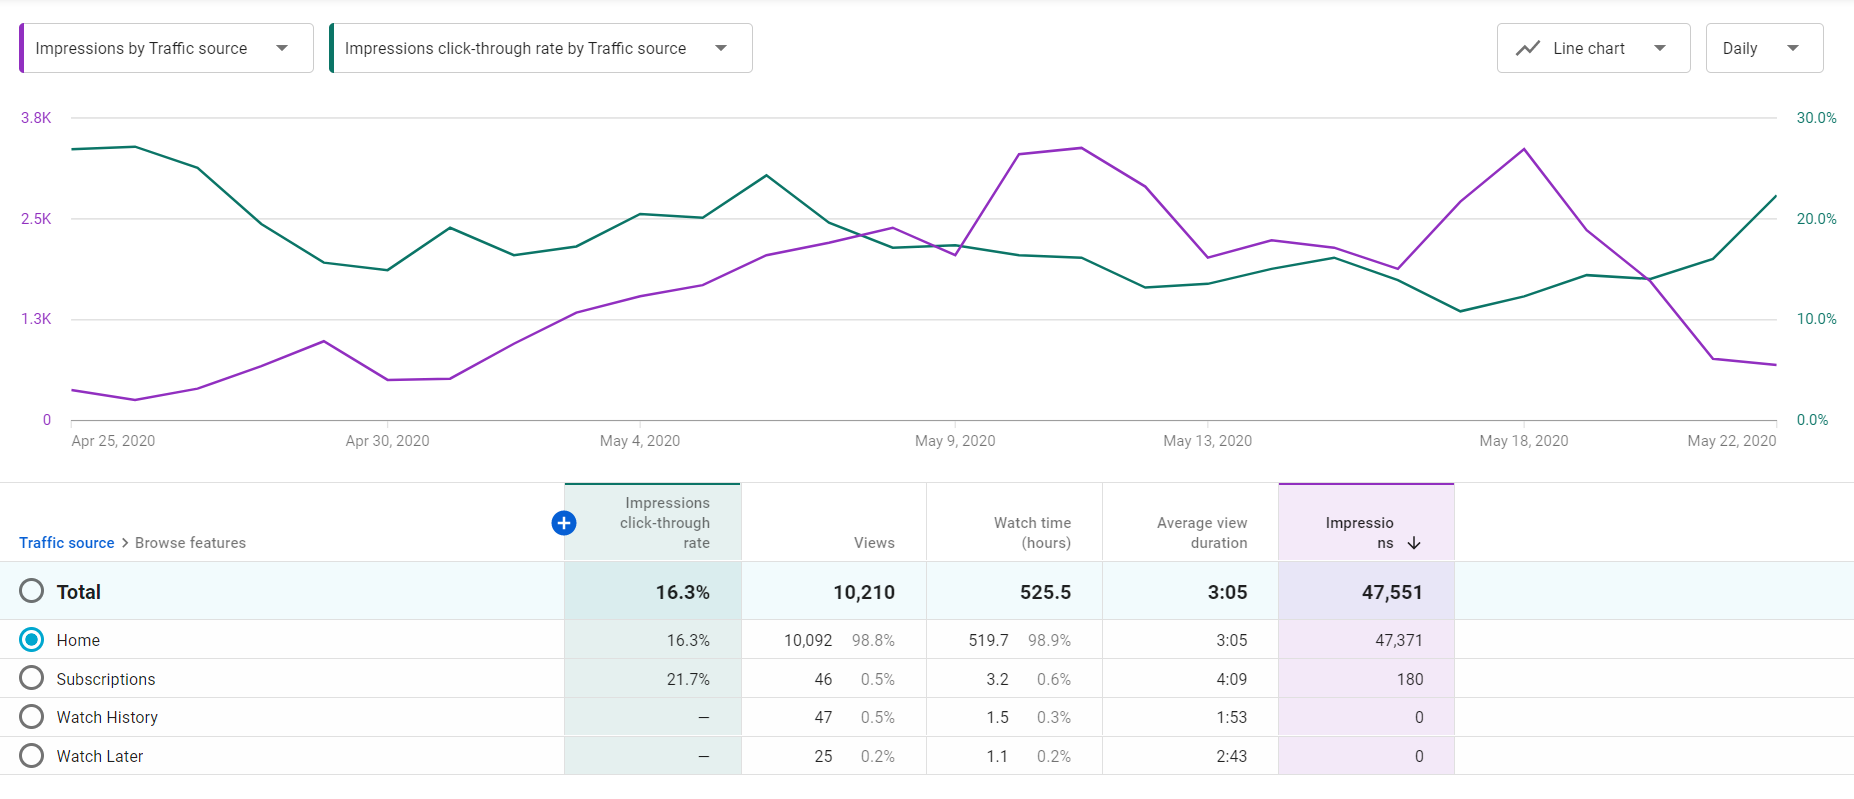Click the May 9, 2020 axis marker
1854x799 pixels.
[x=955, y=441]
